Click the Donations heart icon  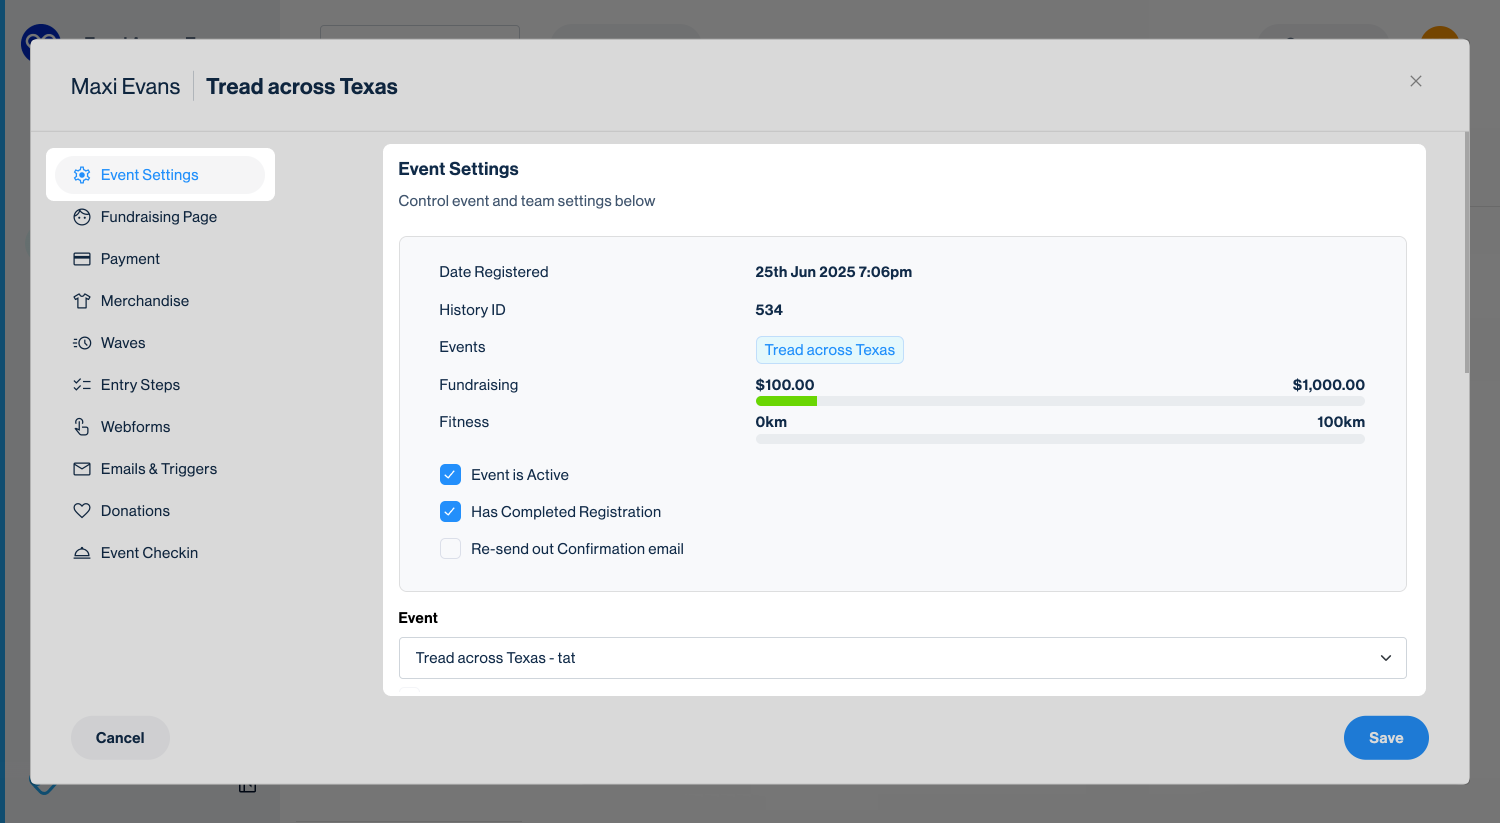[82, 511]
